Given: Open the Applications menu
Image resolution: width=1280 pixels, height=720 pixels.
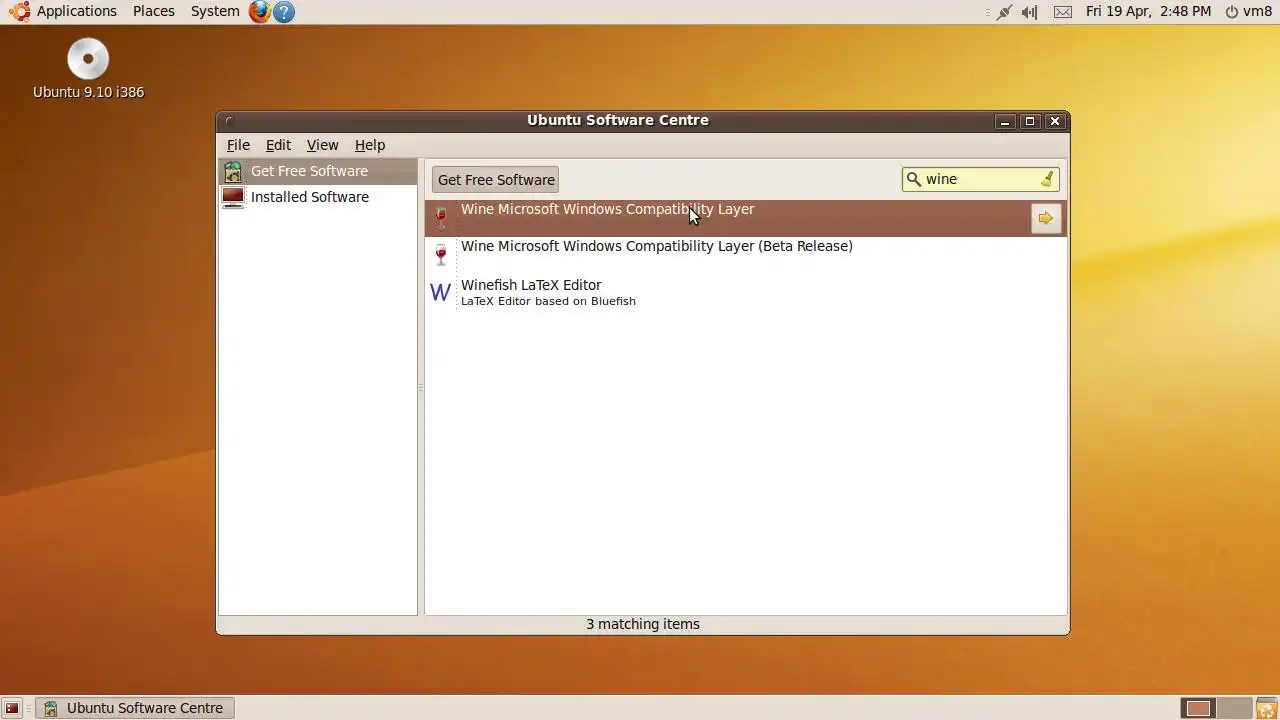Looking at the screenshot, I should [77, 11].
